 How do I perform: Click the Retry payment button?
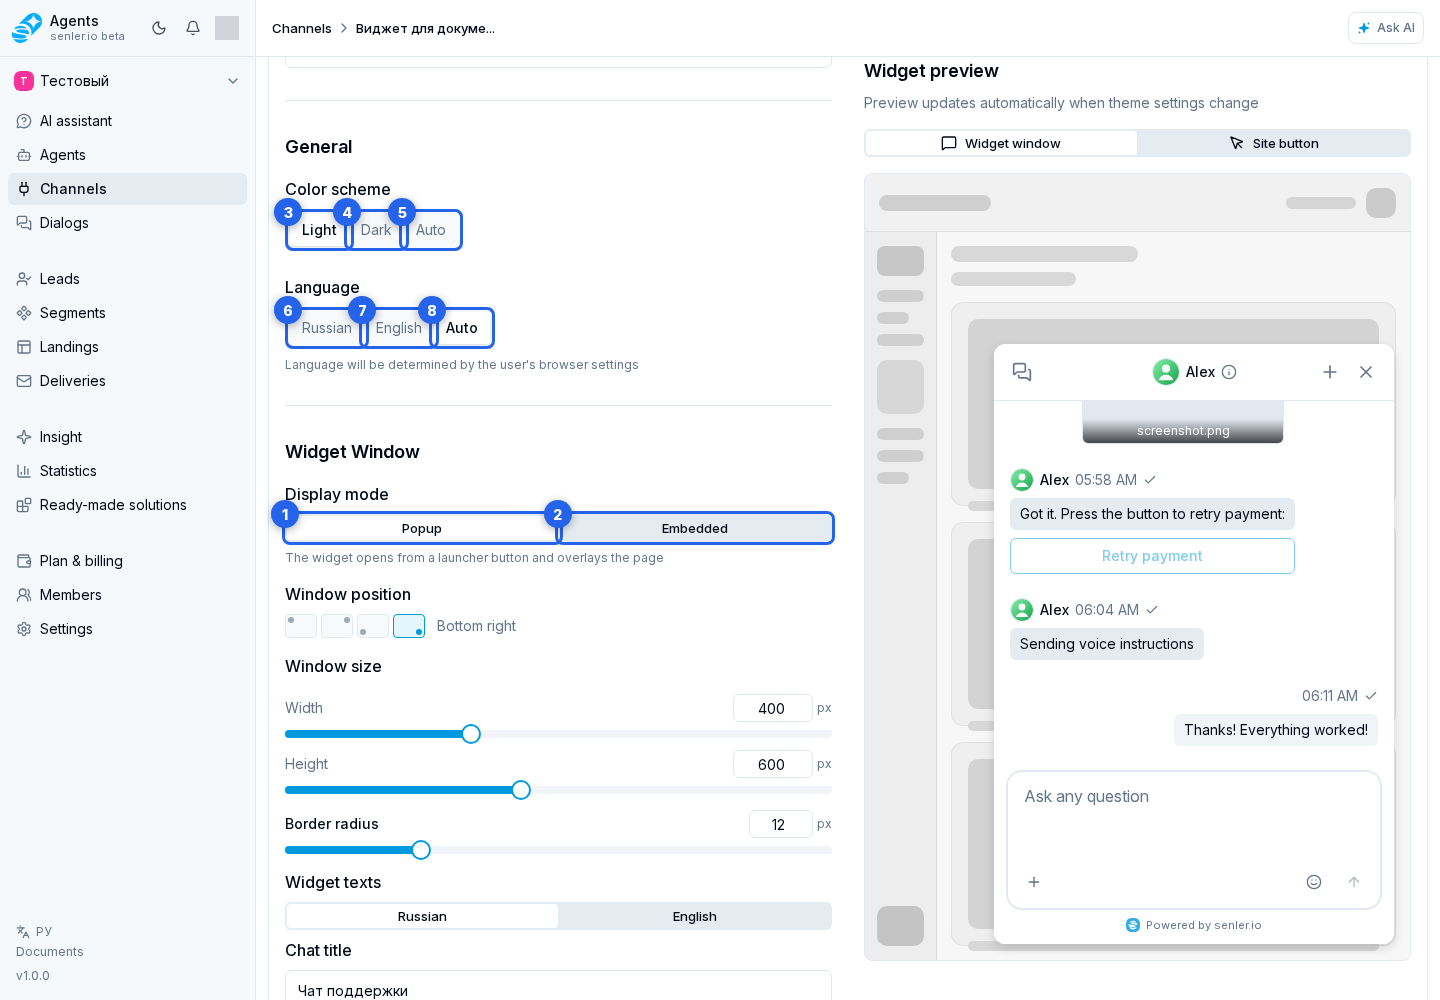1152,556
